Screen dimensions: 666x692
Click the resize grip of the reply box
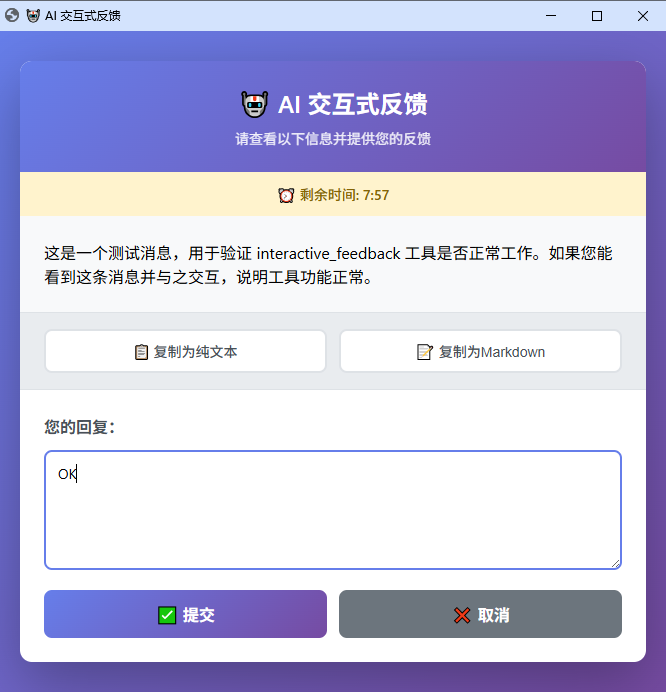pos(615,563)
